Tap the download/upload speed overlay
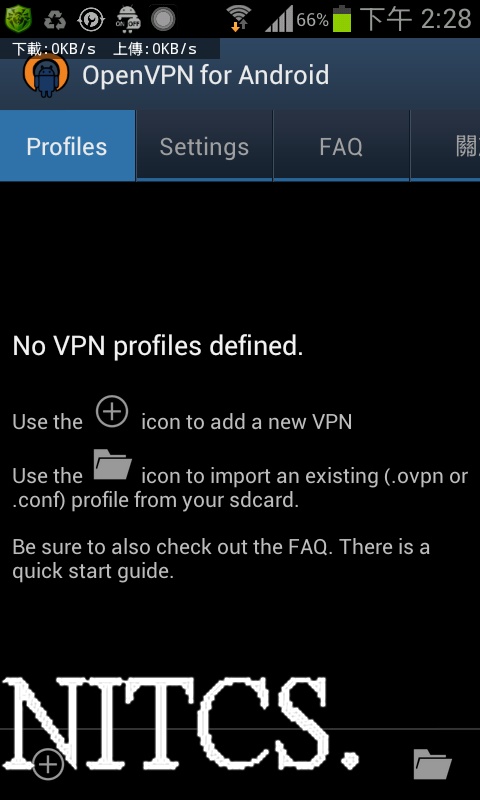 110,48
